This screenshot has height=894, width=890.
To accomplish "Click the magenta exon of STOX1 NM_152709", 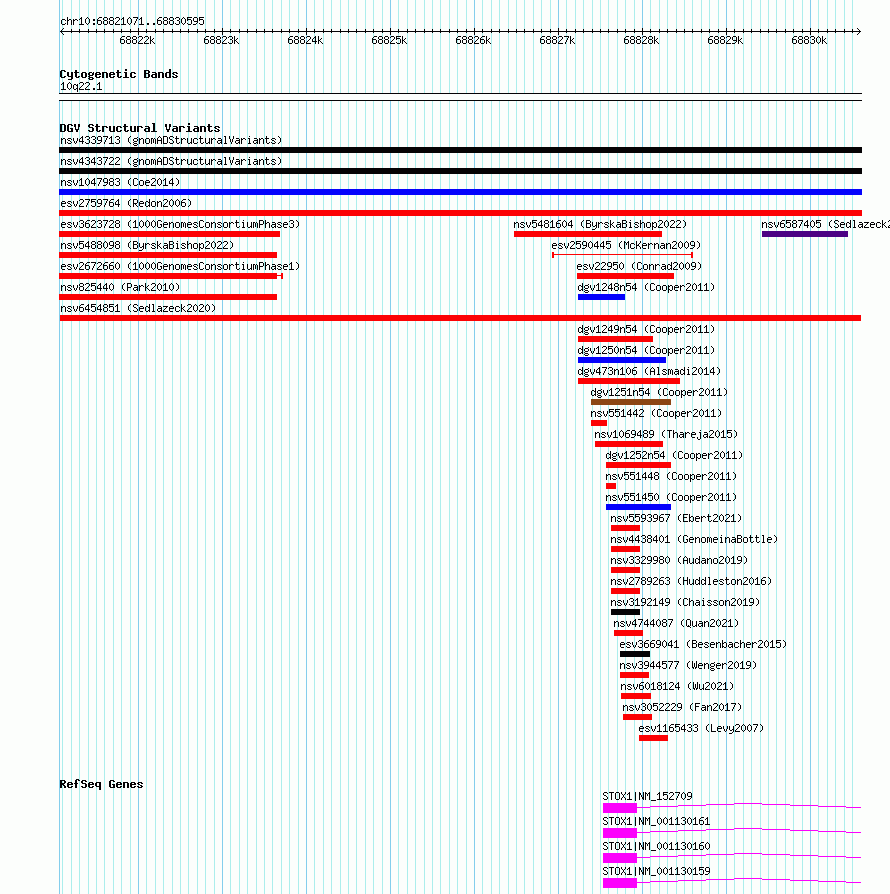I will (620, 808).
